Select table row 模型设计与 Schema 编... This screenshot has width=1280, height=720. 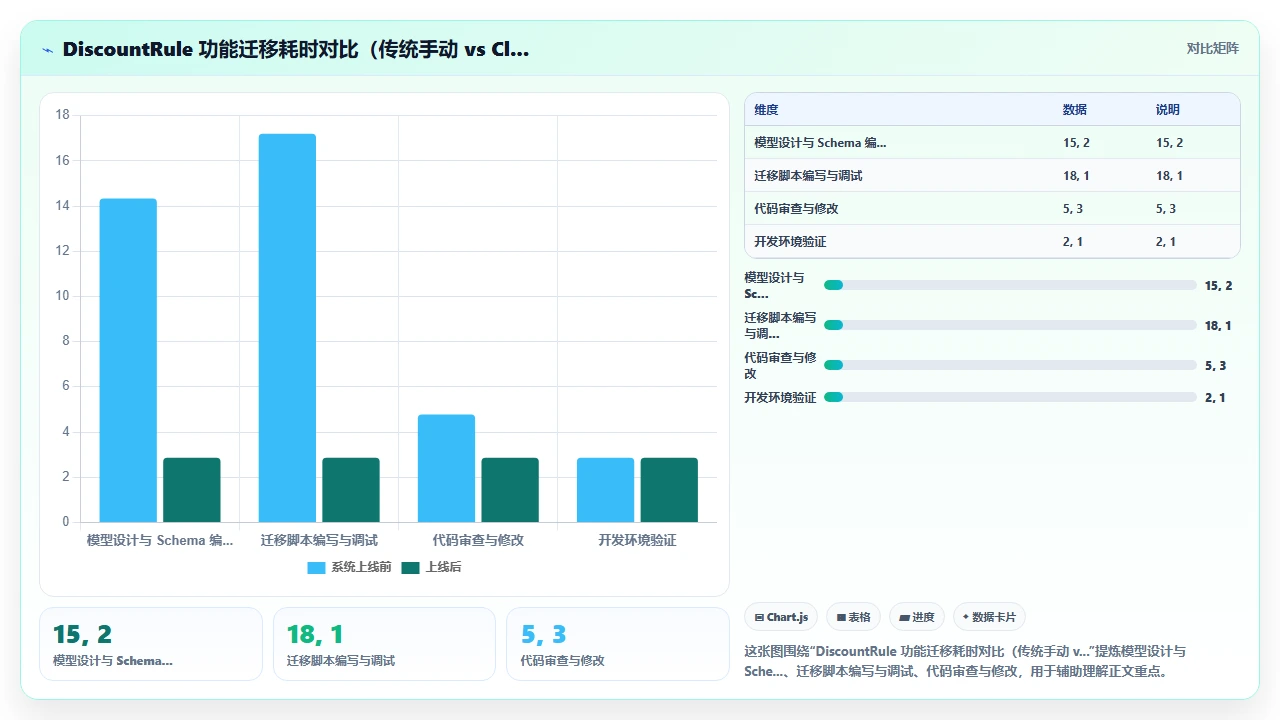[992, 143]
